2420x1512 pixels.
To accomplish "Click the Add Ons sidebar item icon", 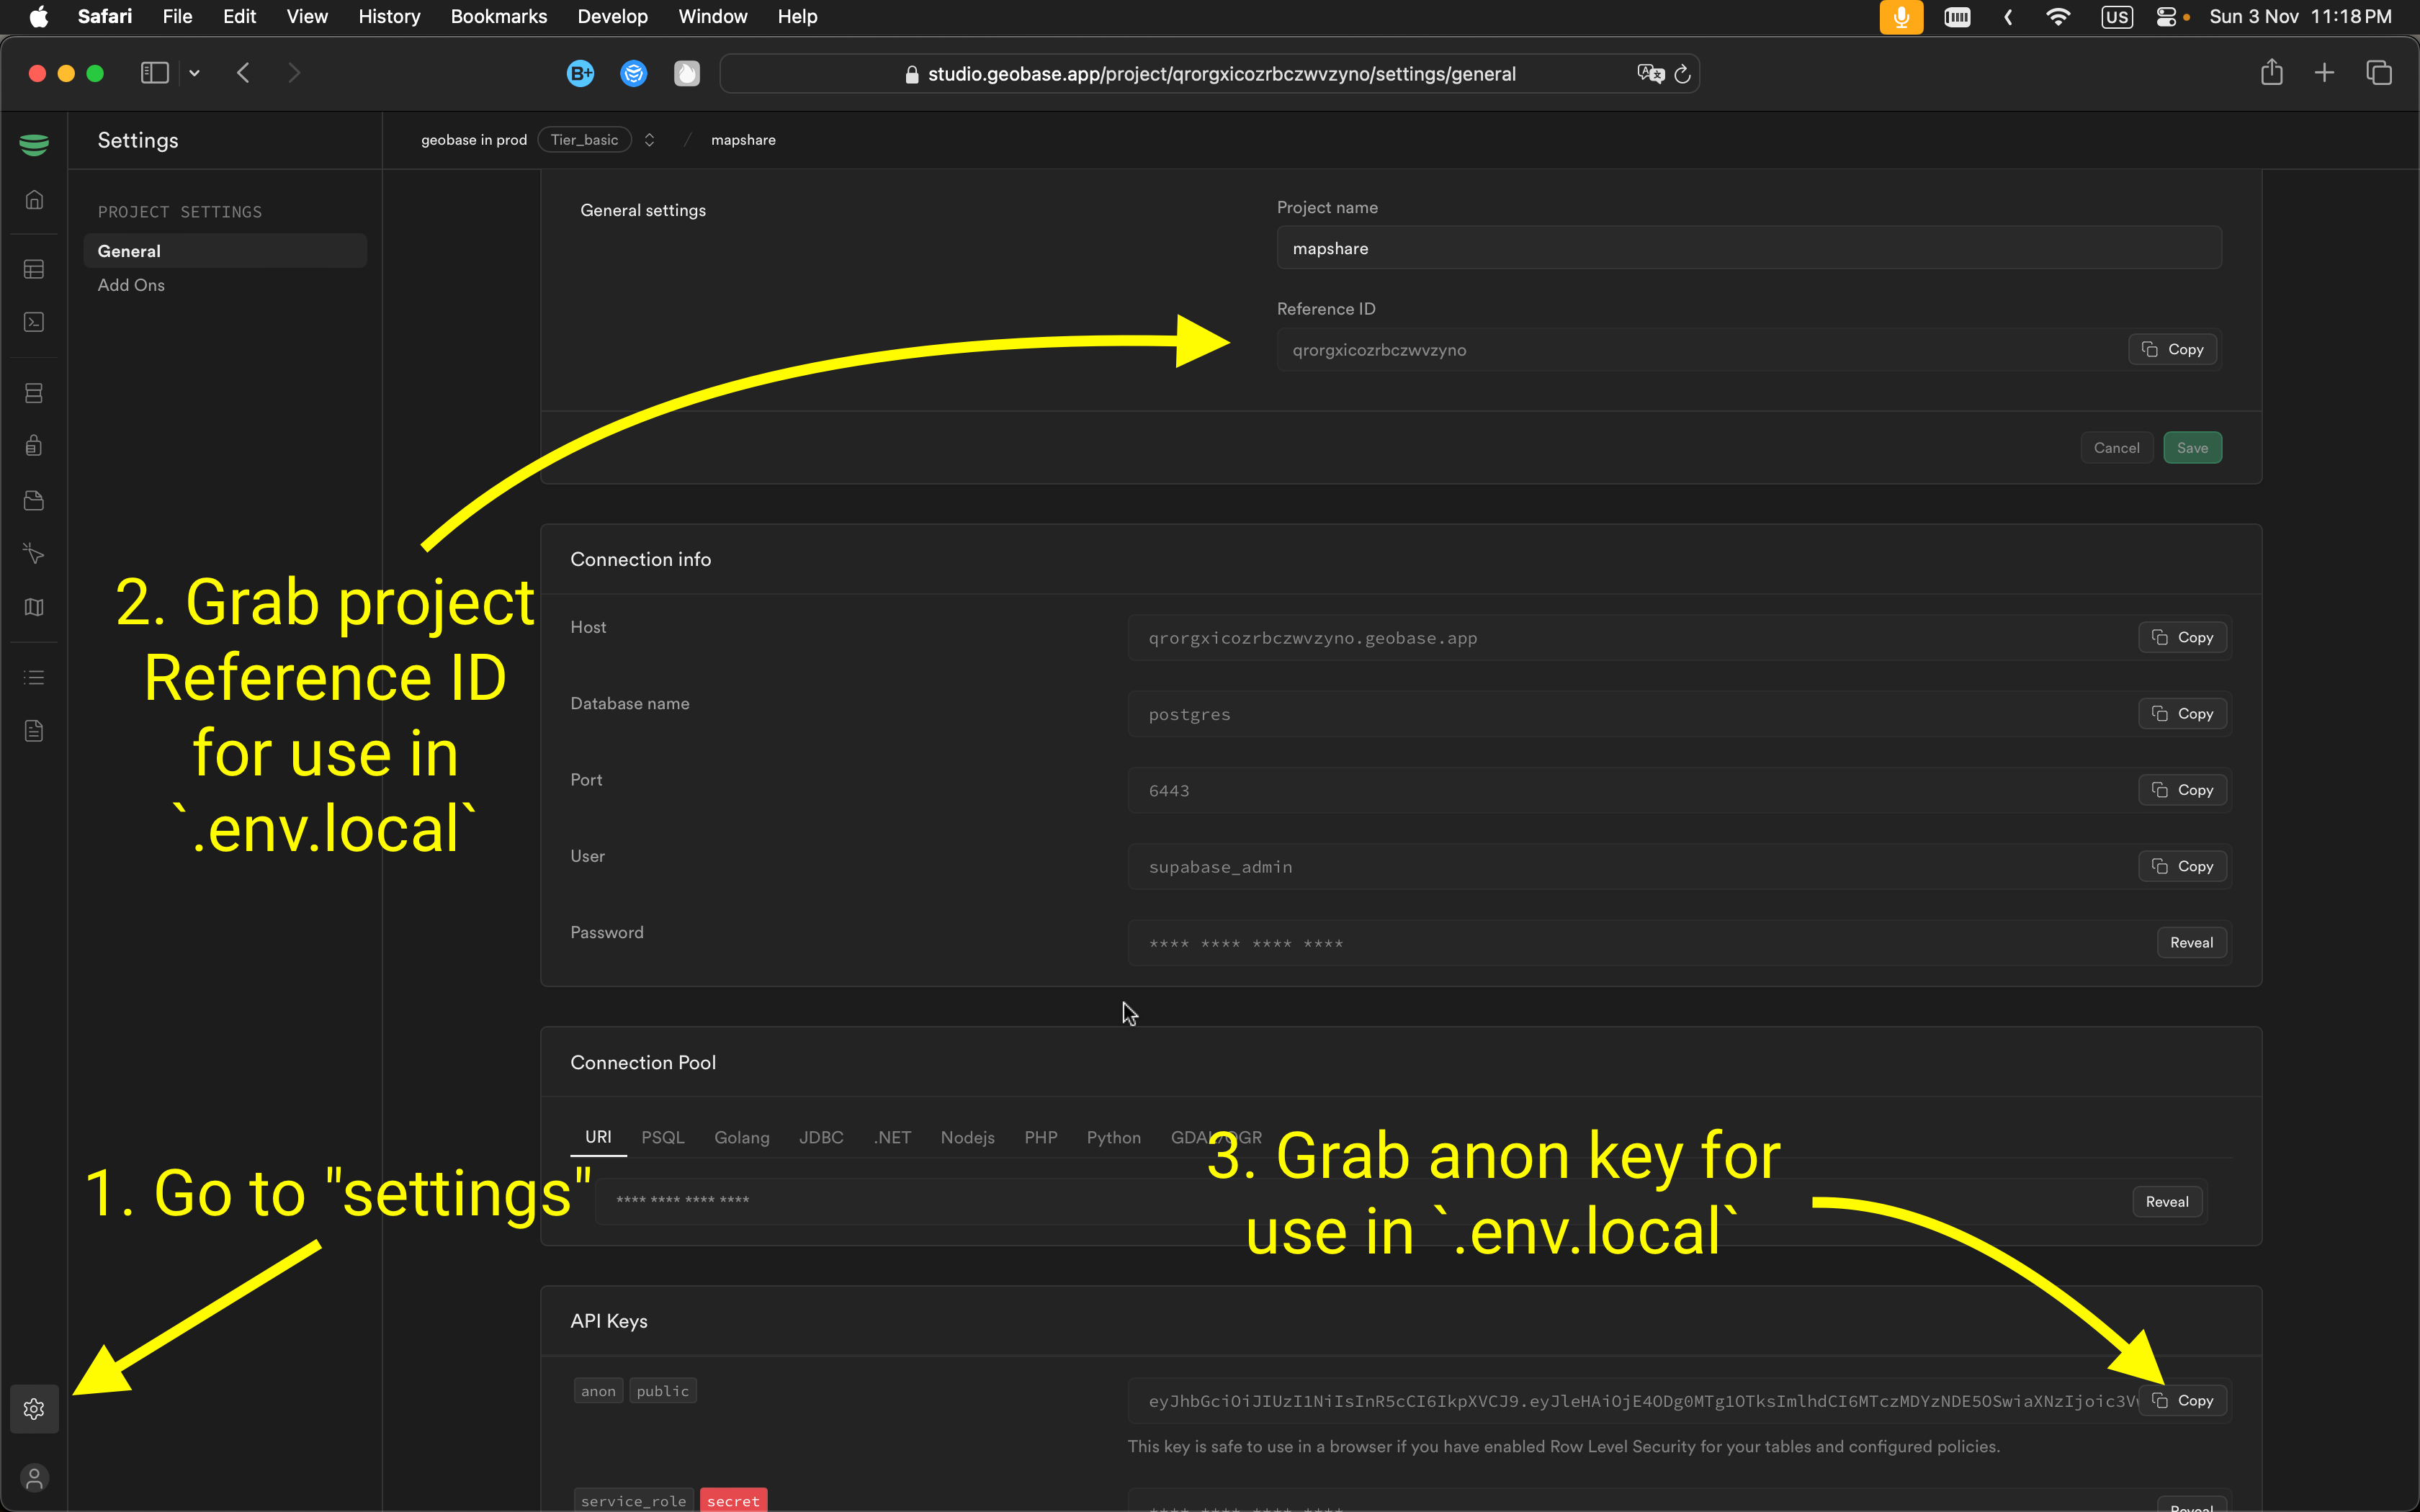I will click(x=130, y=284).
